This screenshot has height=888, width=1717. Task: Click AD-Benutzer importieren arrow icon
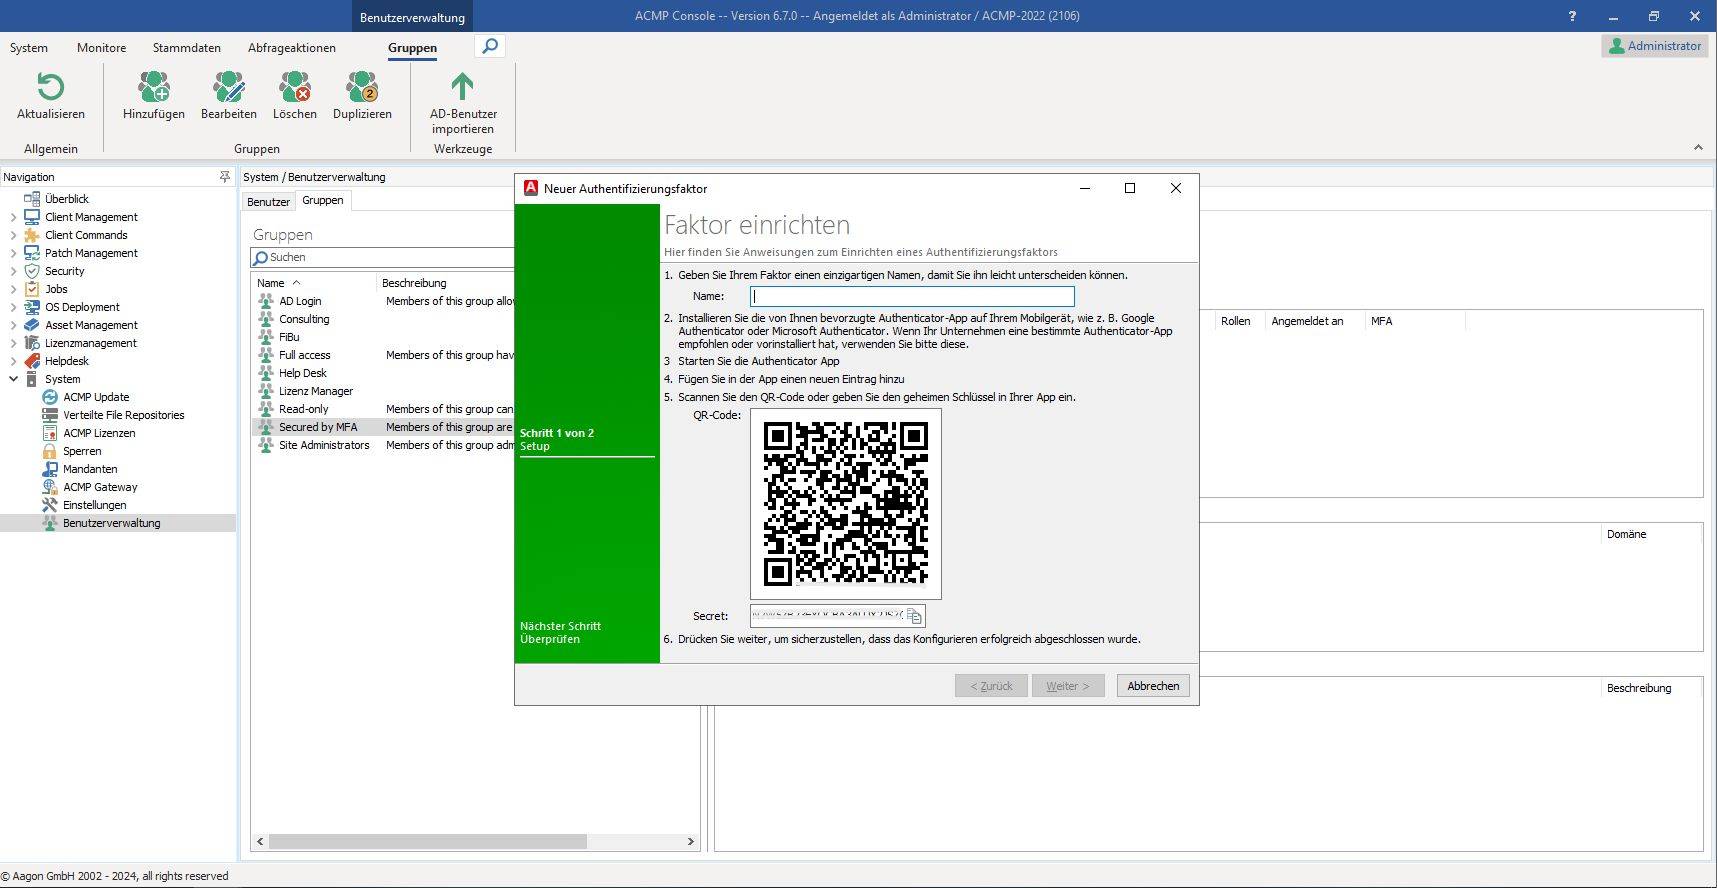[462, 87]
